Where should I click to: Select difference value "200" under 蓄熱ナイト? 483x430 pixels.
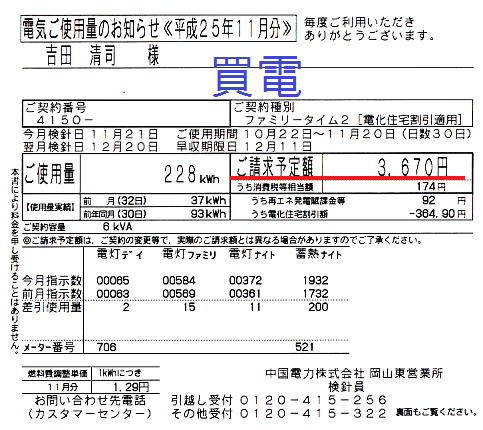pos(318,307)
